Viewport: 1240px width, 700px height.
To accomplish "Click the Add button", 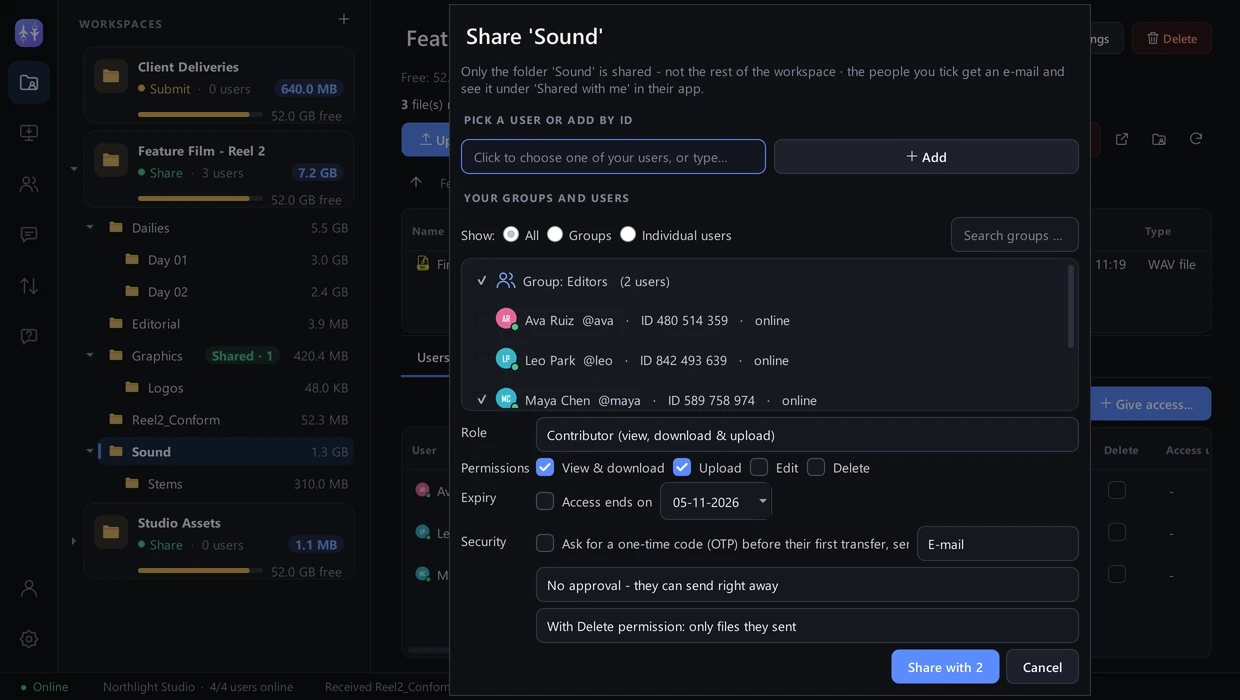I will (x=926, y=157).
